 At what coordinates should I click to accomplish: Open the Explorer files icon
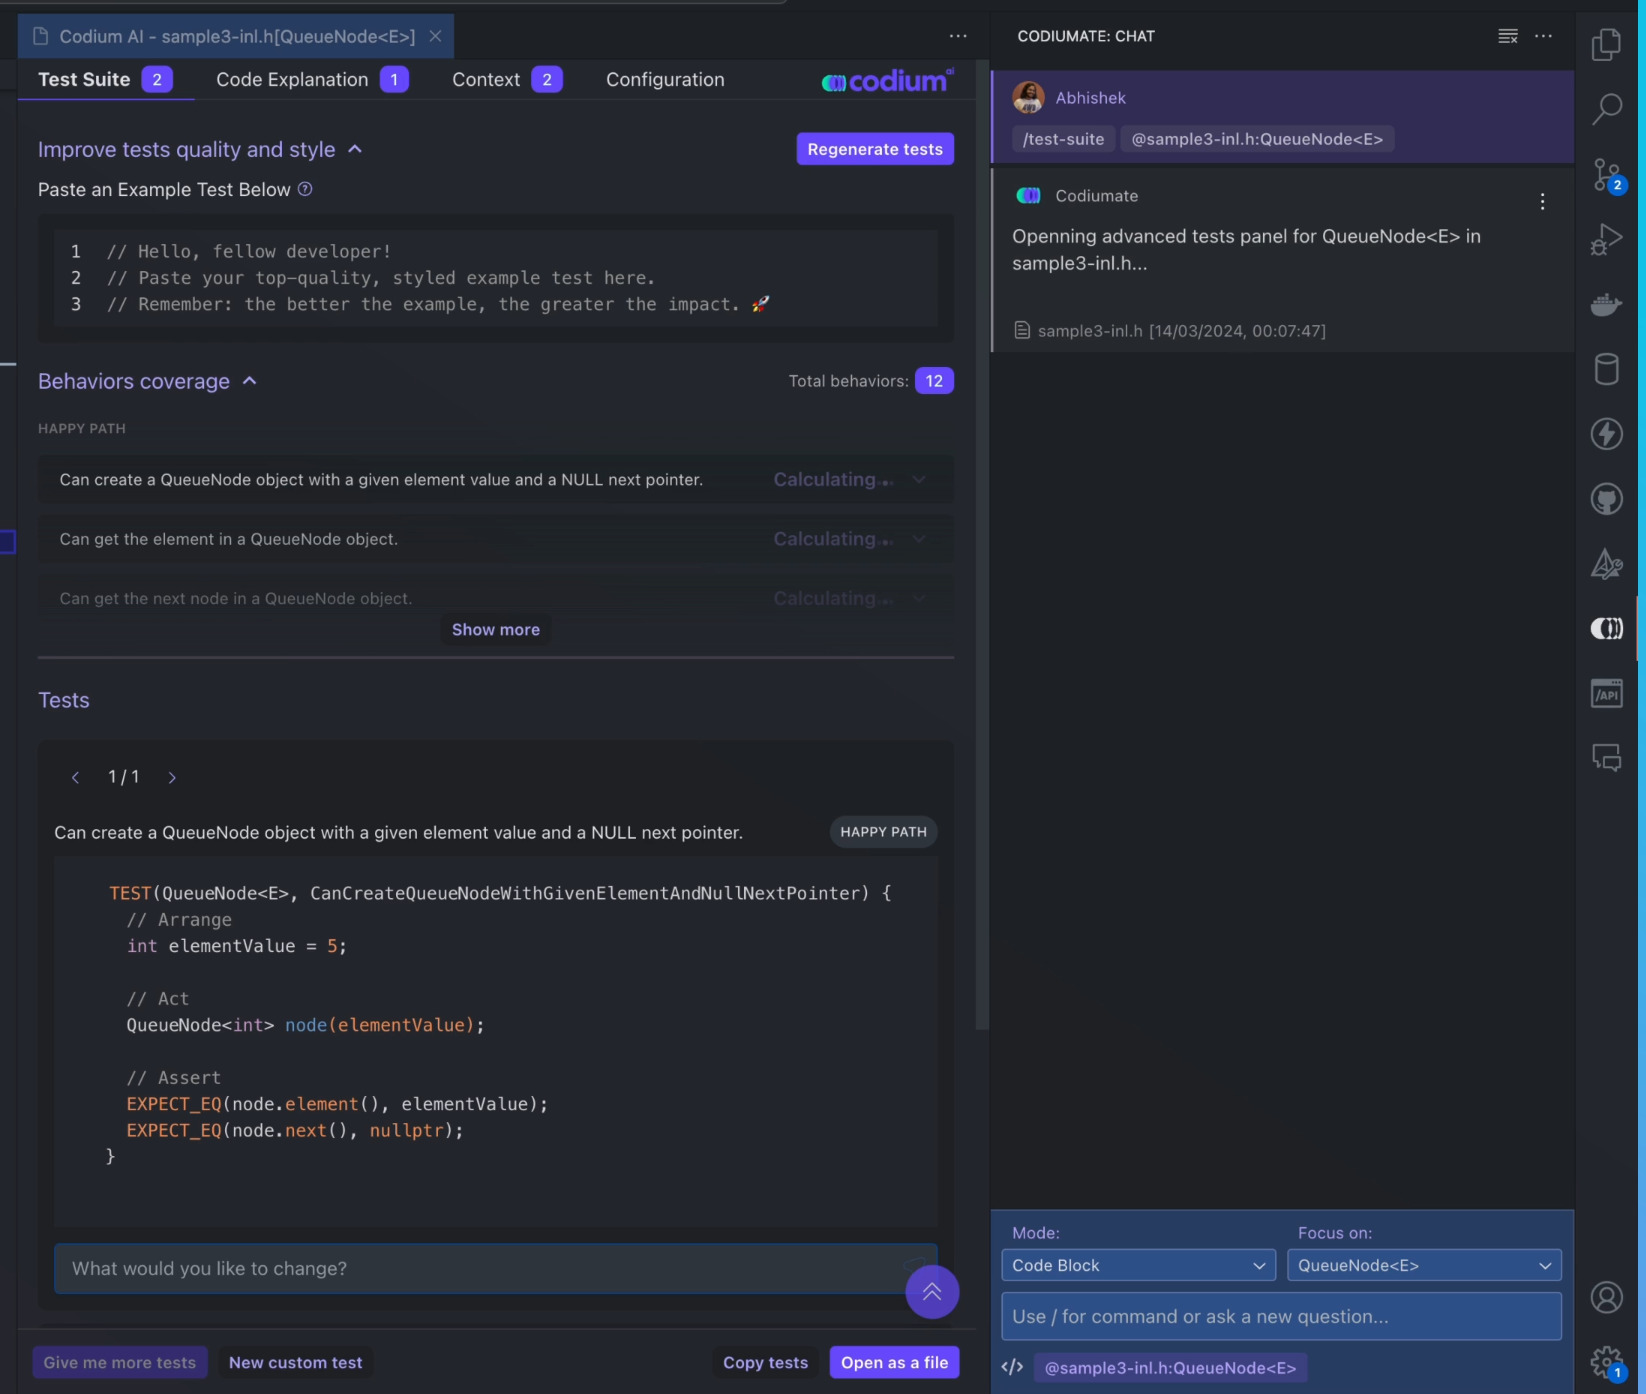pos(1606,44)
